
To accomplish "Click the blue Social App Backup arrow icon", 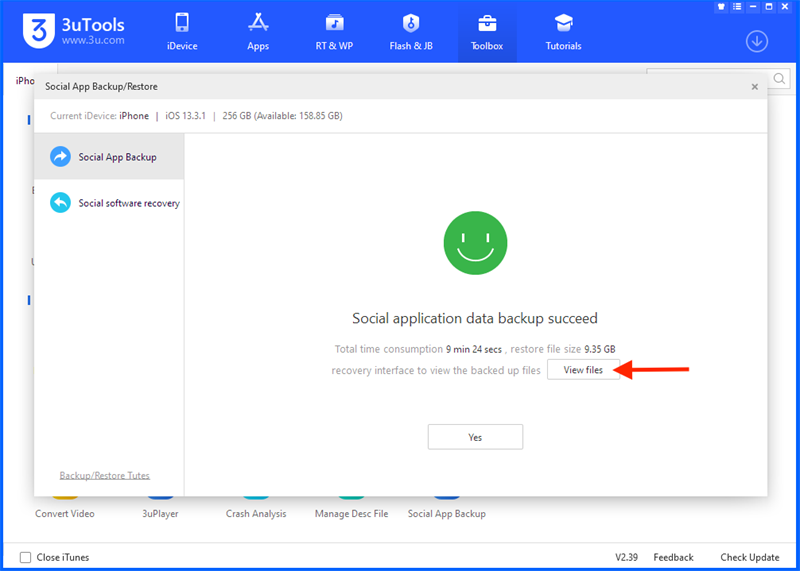I will [x=60, y=157].
